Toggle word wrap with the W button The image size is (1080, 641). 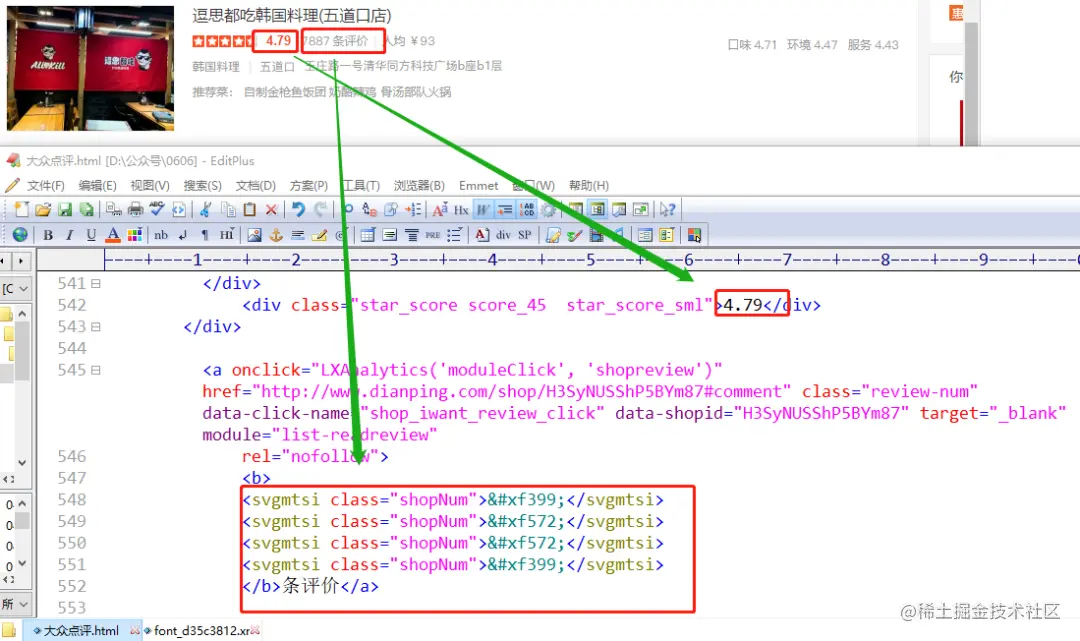pos(483,209)
